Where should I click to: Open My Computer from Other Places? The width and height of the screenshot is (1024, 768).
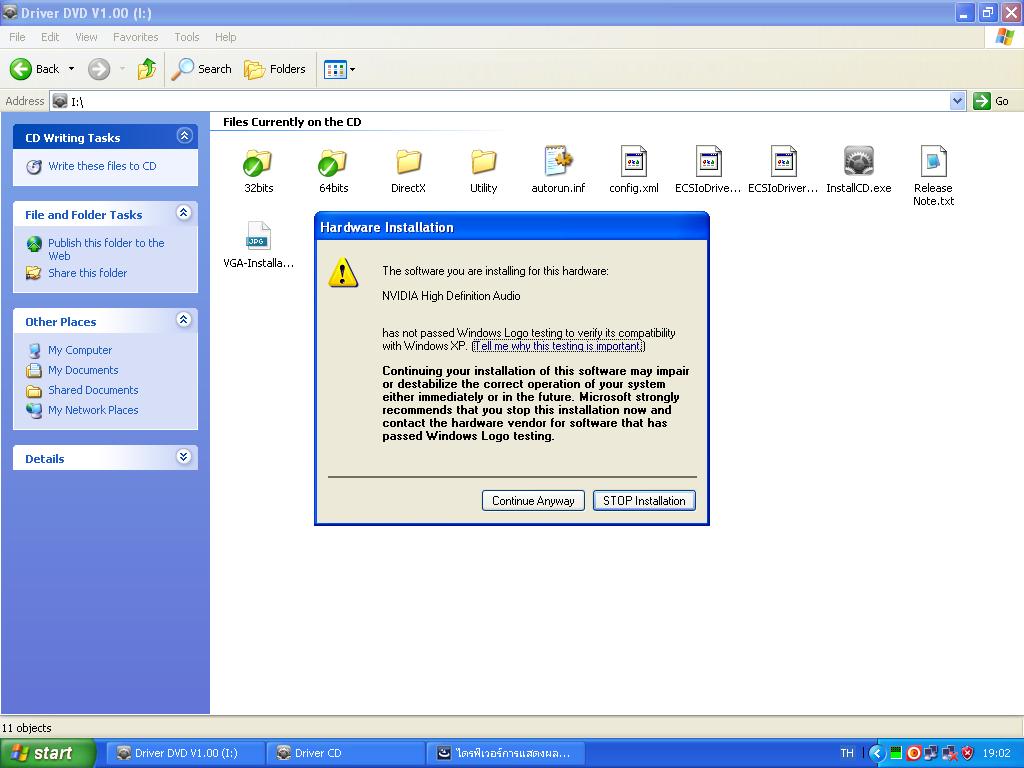click(80, 350)
